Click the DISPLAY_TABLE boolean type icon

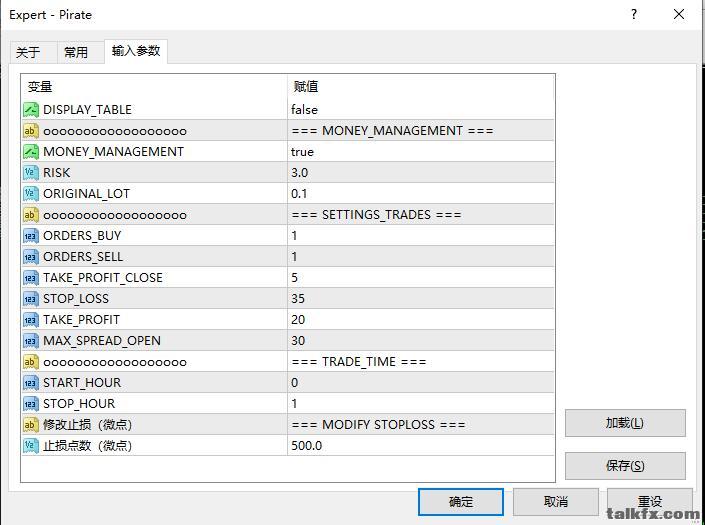[31, 109]
